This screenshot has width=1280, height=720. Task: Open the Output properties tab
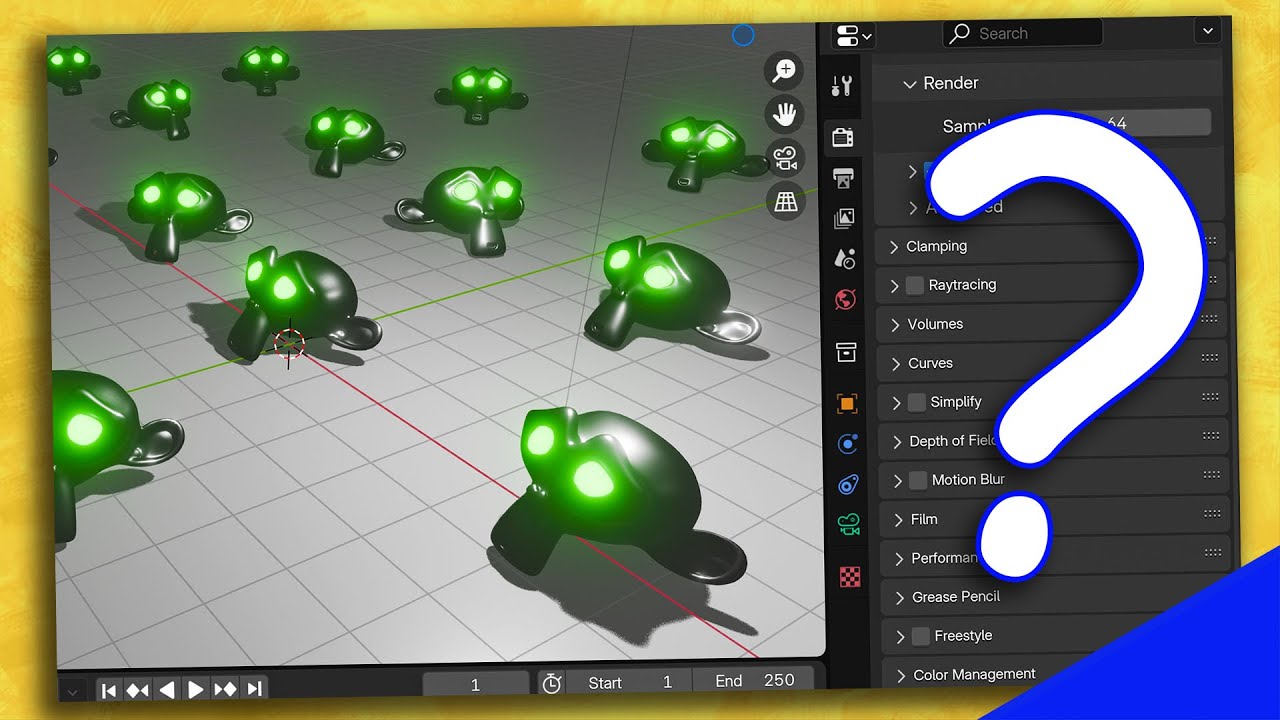843,178
